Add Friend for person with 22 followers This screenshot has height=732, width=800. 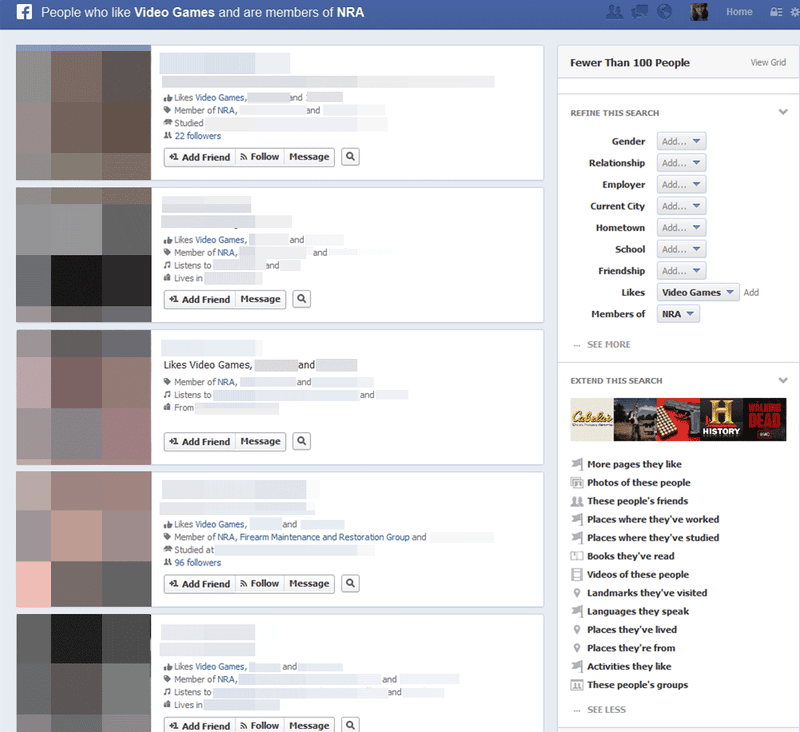[x=199, y=157]
